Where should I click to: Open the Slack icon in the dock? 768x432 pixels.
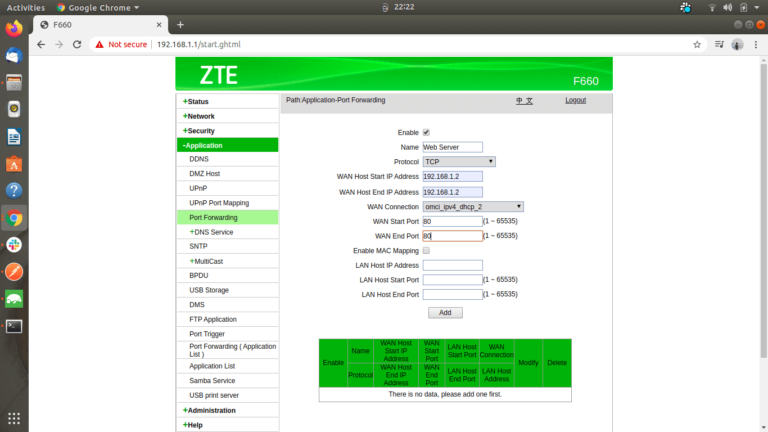[x=14, y=244]
